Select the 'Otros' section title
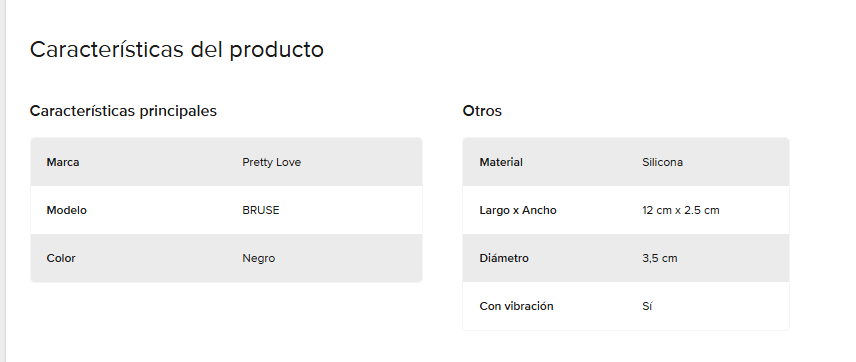 coord(482,111)
